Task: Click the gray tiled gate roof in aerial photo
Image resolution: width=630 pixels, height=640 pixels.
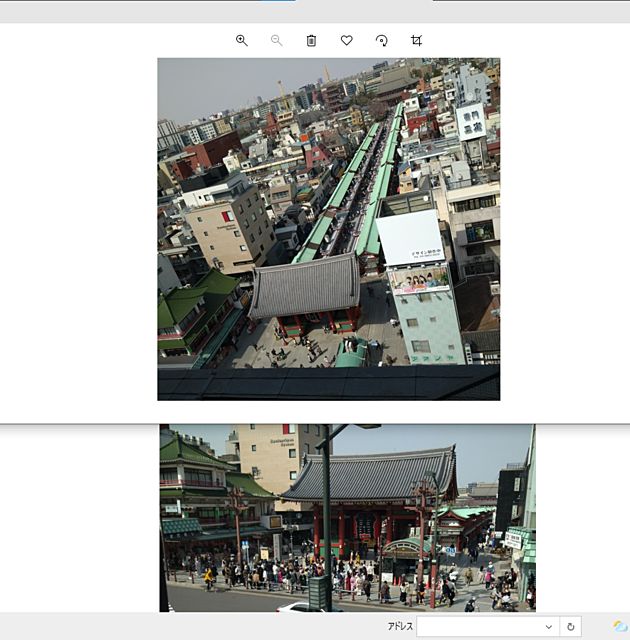Action: coord(304,285)
